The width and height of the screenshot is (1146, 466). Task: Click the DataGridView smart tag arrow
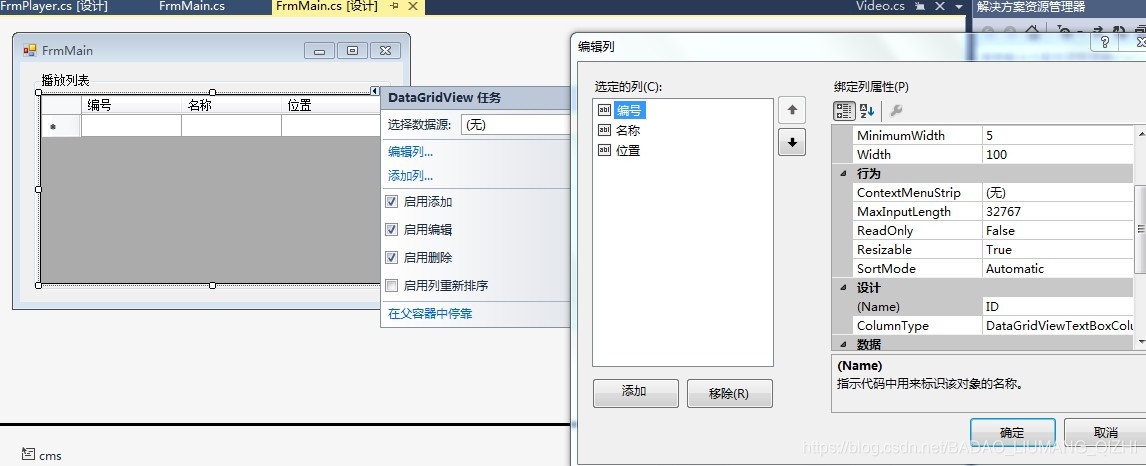[x=375, y=91]
